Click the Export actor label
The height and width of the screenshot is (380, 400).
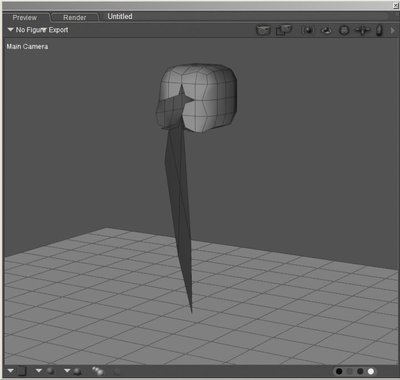58,30
